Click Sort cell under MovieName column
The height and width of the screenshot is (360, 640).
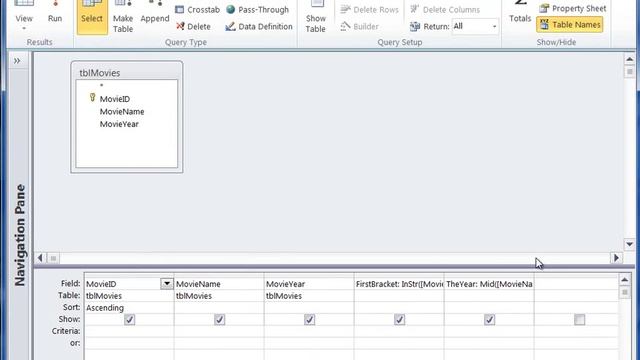(x=219, y=308)
